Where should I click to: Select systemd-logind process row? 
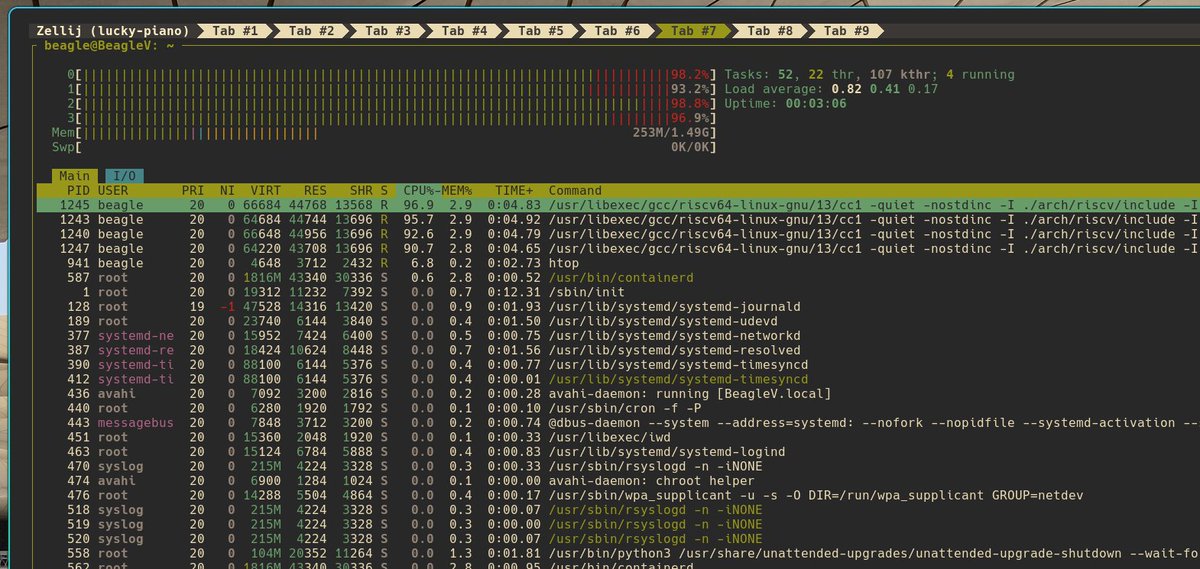coord(618,451)
